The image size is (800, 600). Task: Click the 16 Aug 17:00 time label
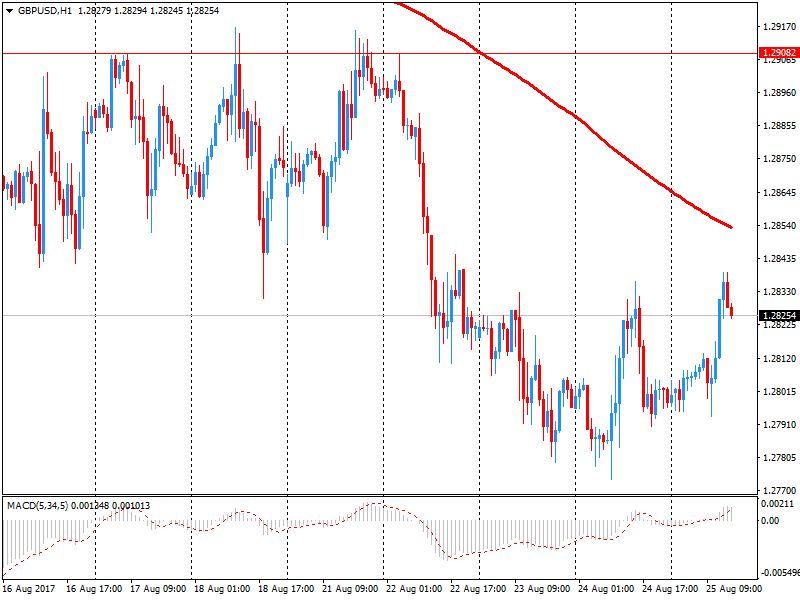point(94,589)
